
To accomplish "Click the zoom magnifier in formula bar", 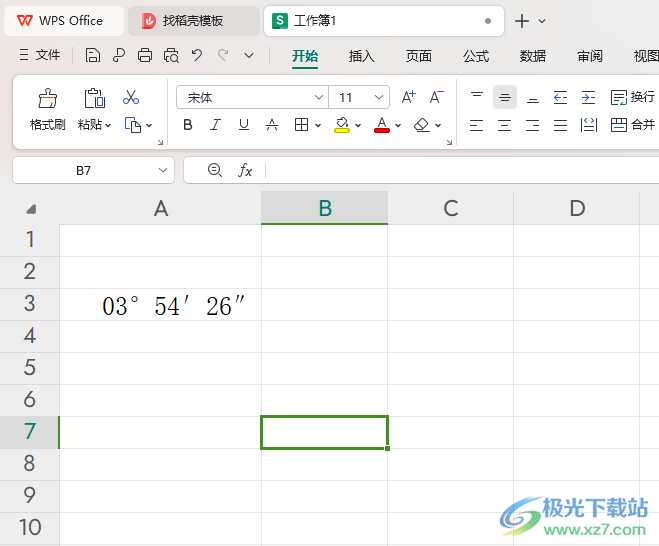I will (215, 170).
